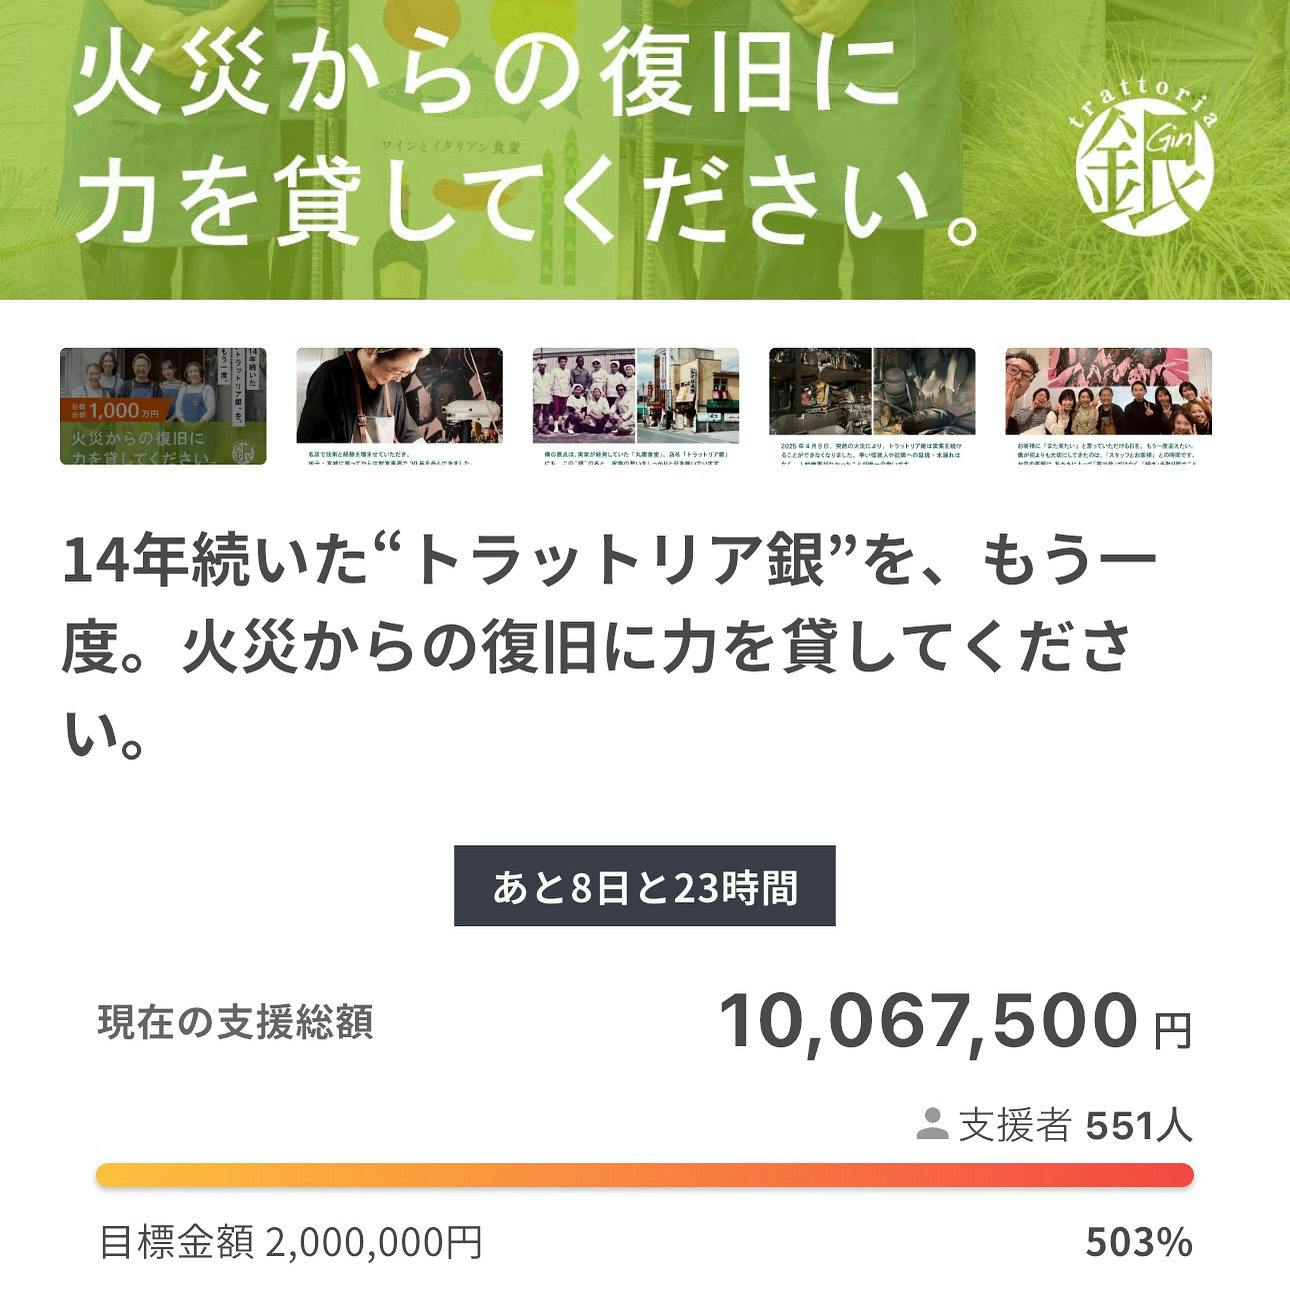Click the orange funding progress bar
This screenshot has height=1297, width=1290.
tap(644, 1175)
